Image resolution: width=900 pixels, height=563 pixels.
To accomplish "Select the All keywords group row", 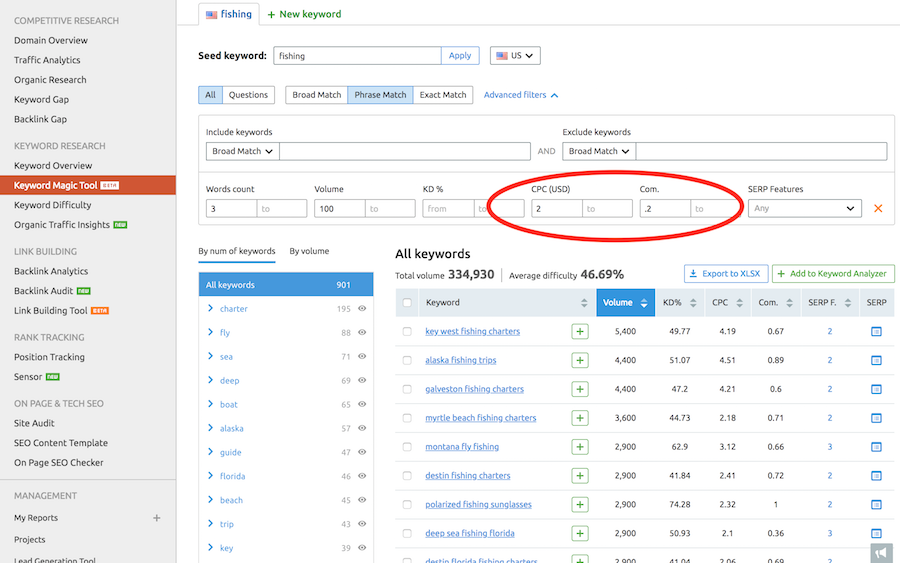I will (286, 285).
